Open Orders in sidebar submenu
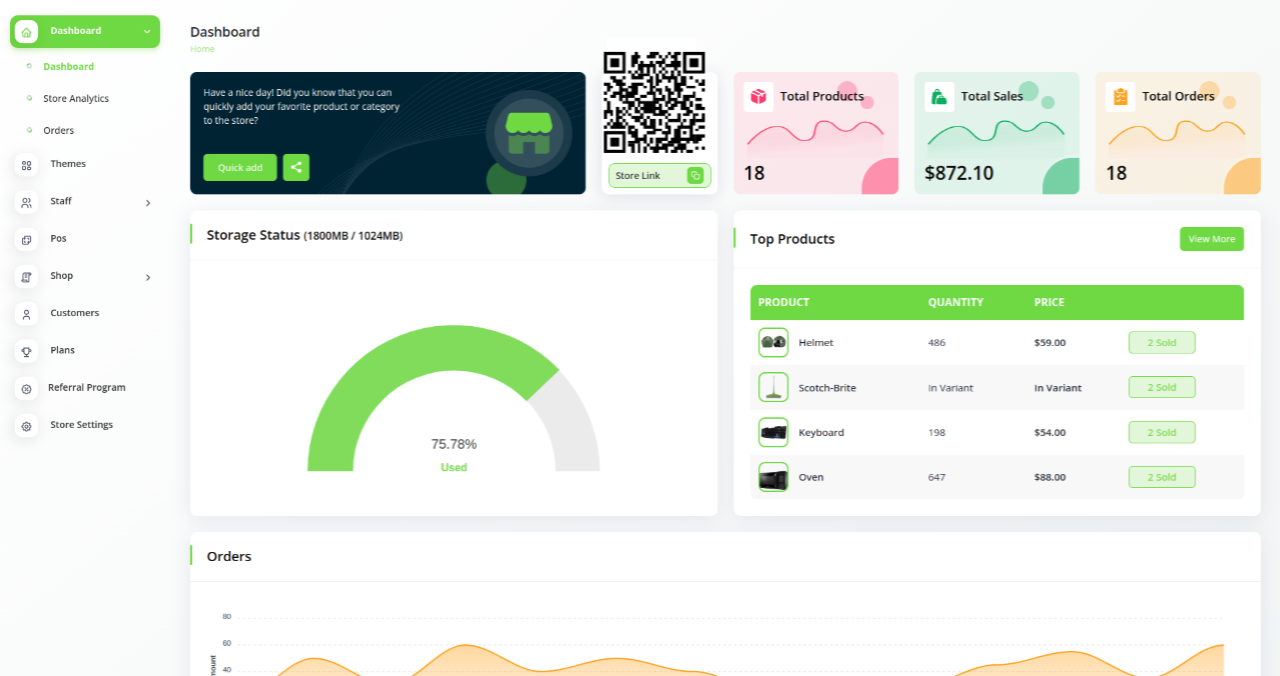 click(x=58, y=130)
